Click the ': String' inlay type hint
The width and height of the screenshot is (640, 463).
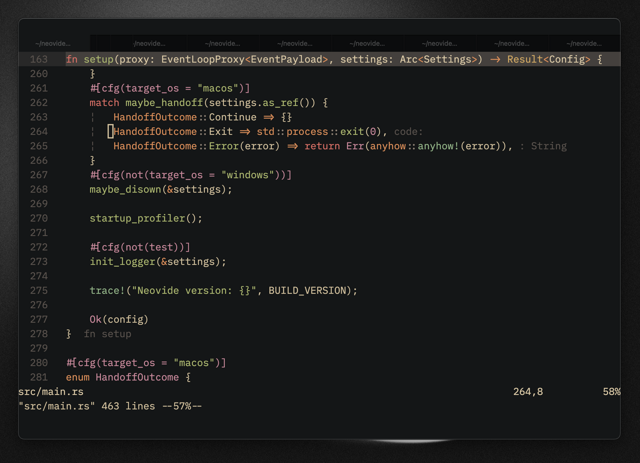[x=544, y=146]
